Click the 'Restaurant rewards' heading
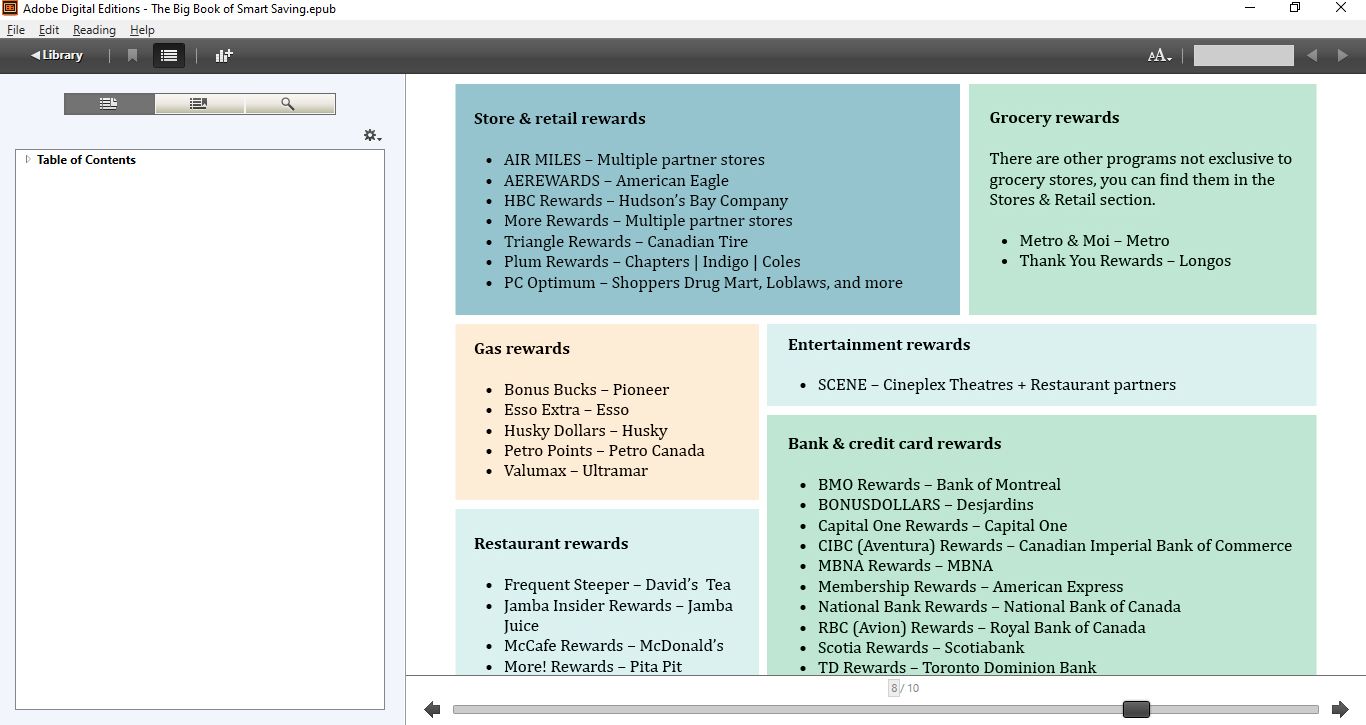 pyautogui.click(x=551, y=543)
